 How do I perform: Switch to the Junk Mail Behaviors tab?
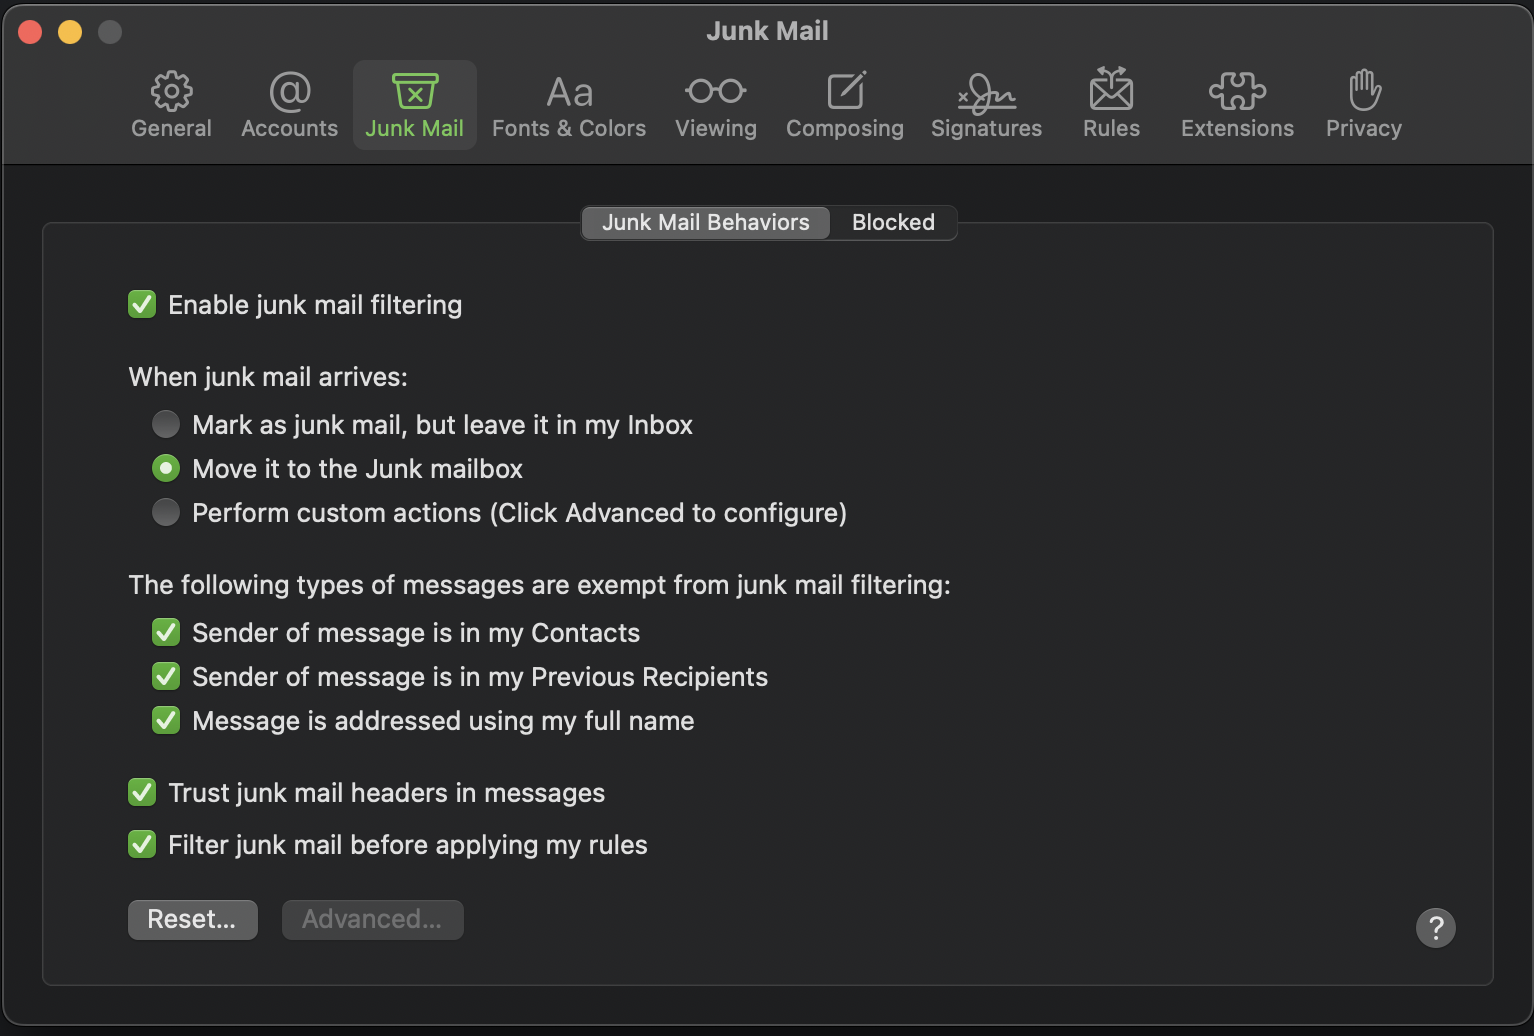coord(706,222)
